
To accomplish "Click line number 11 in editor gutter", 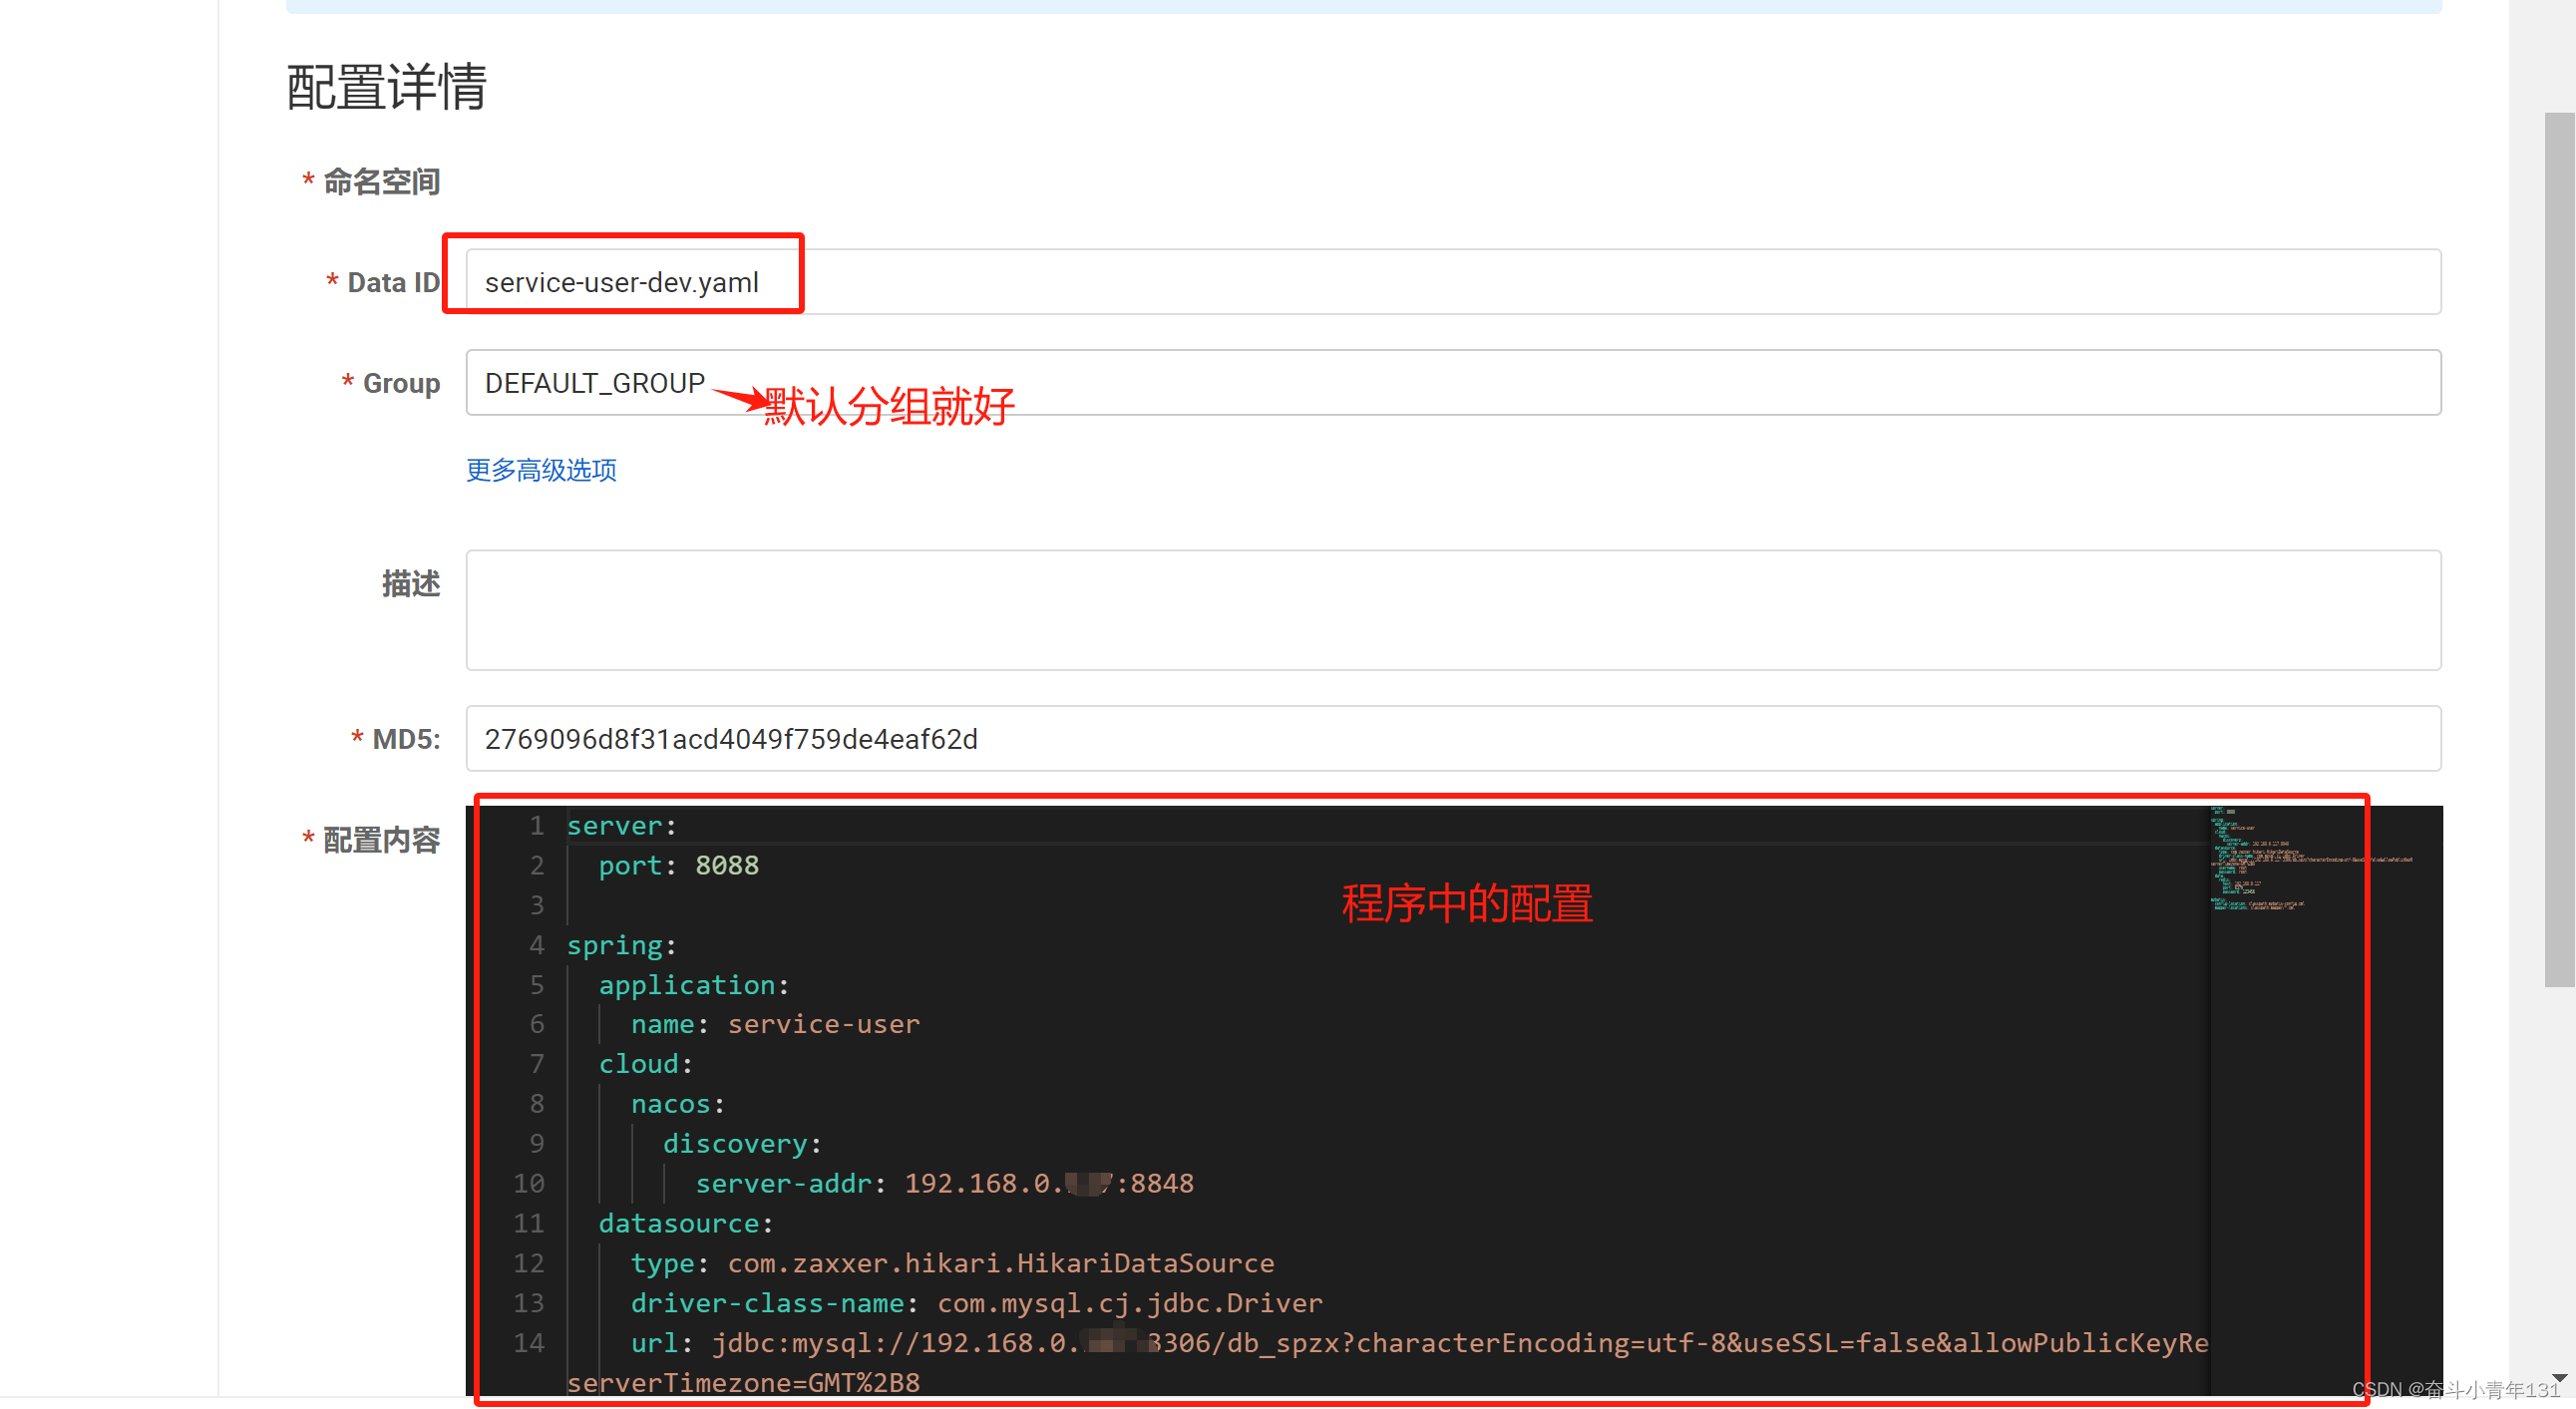I will coord(529,1223).
